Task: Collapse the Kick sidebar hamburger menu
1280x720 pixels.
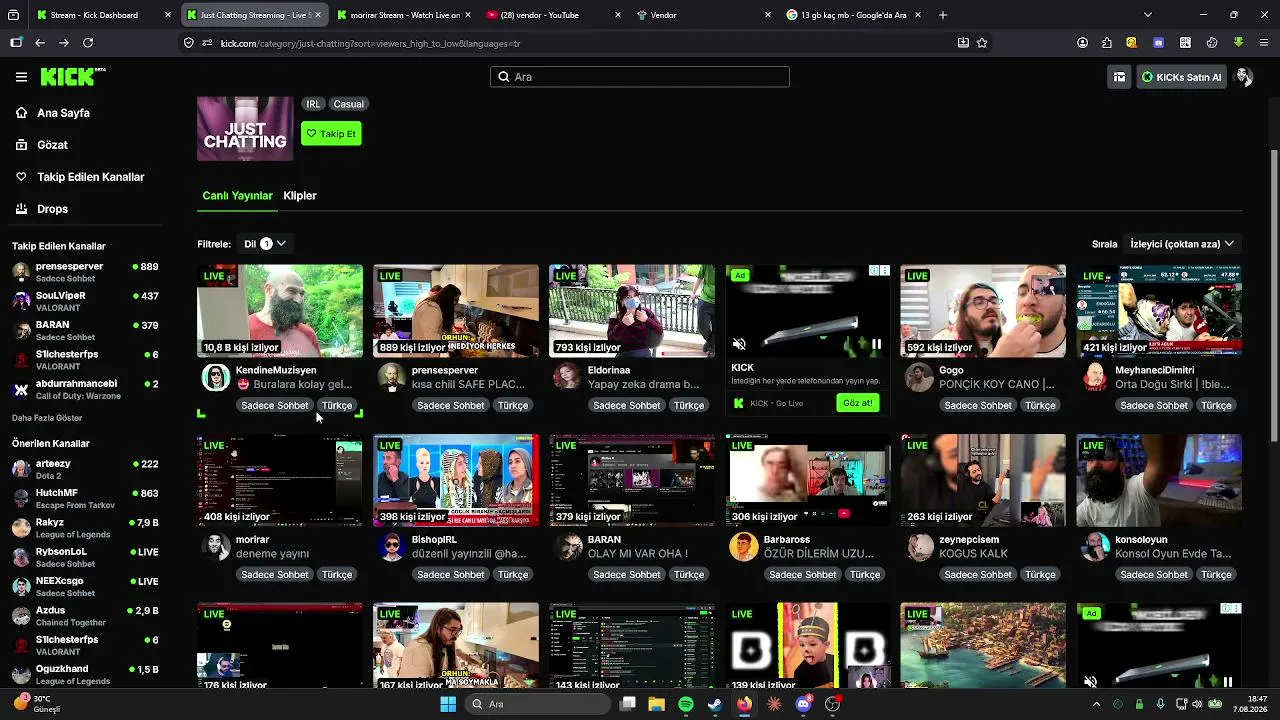Action: 21,77
